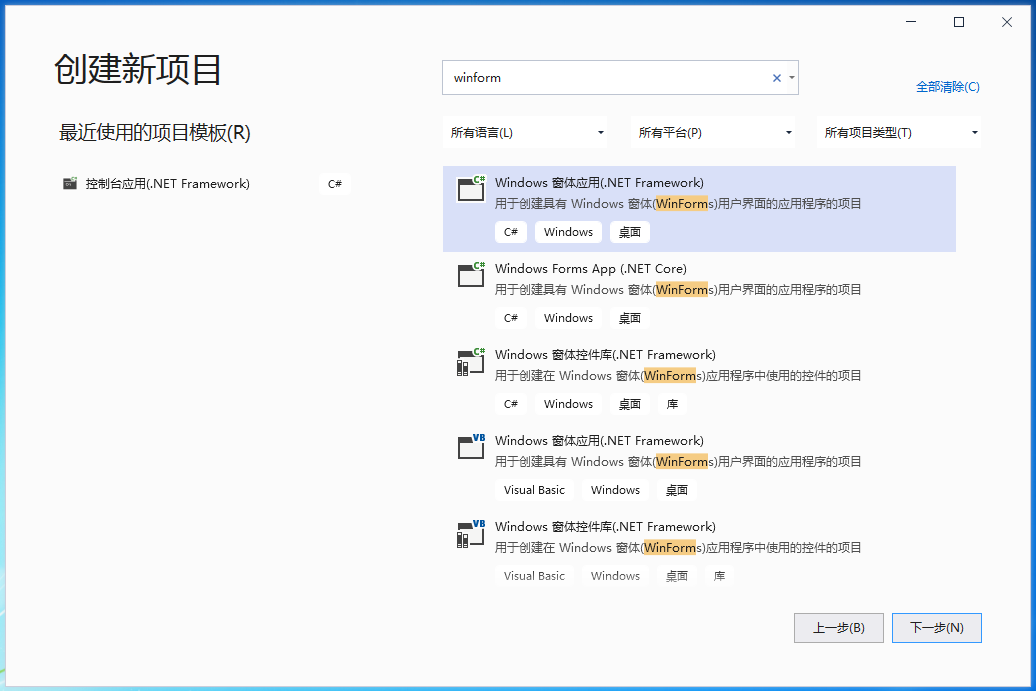
Task: Click C# tag under Windows Forms App (.NET Core)
Action: coord(511,318)
